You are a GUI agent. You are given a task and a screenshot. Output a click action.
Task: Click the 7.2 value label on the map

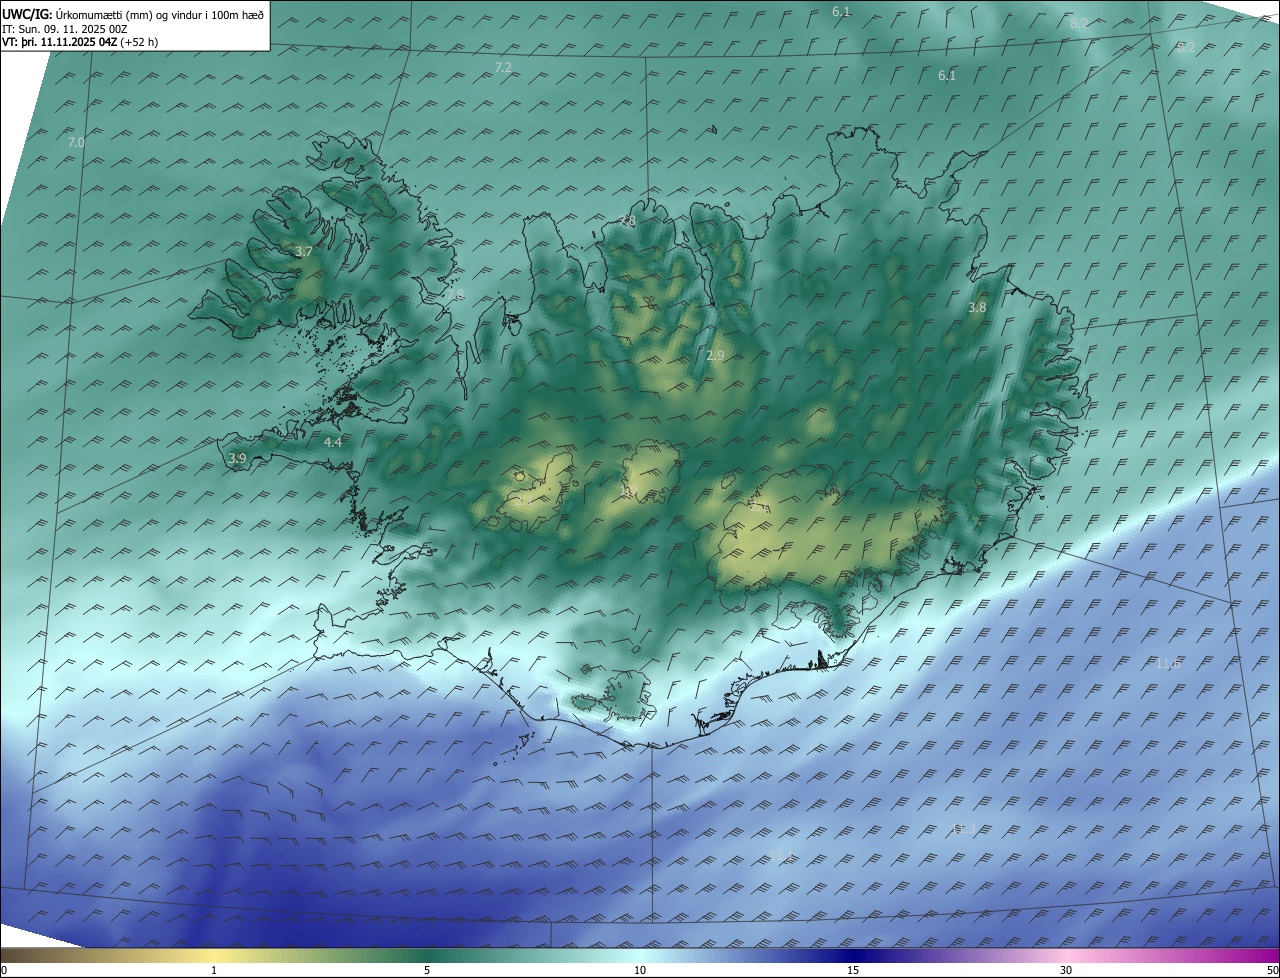(503, 67)
